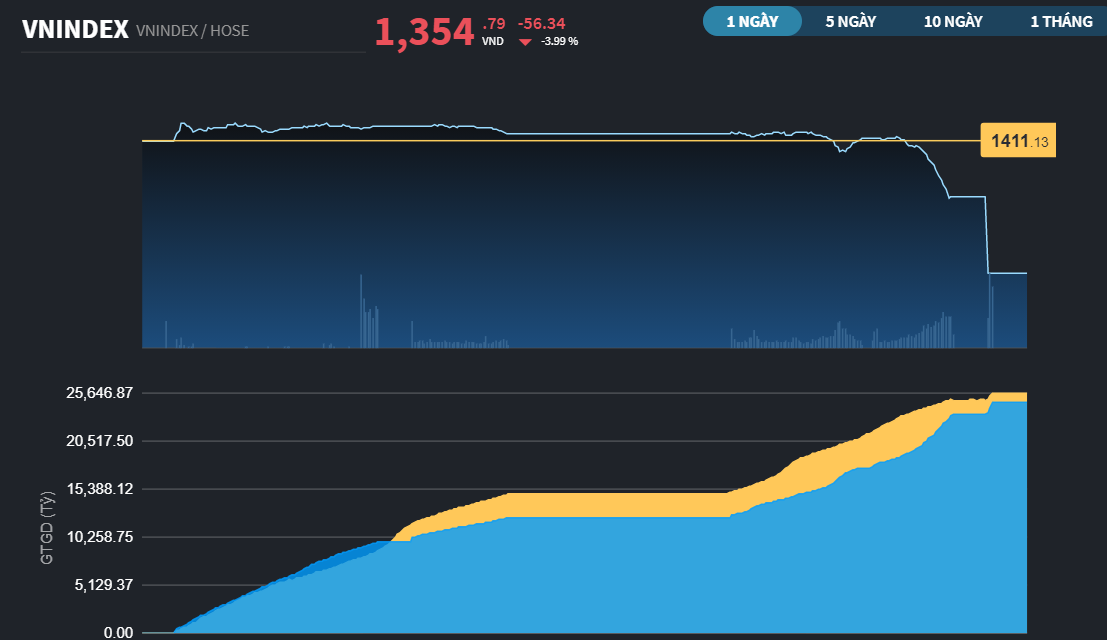Click the 10,258.75 axis label
The height and width of the screenshot is (640, 1107).
(x=100, y=537)
